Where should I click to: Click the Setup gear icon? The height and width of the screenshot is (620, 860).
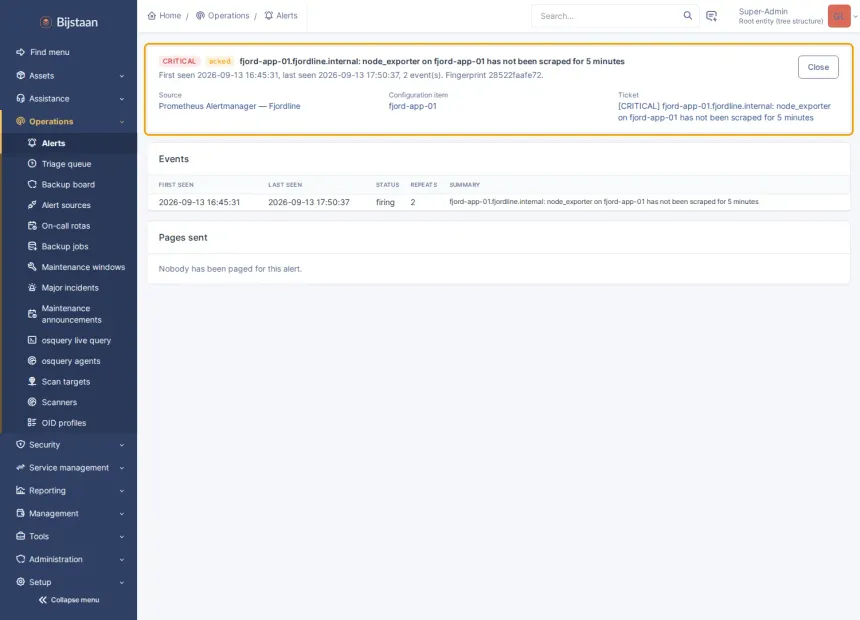click(x=20, y=582)
